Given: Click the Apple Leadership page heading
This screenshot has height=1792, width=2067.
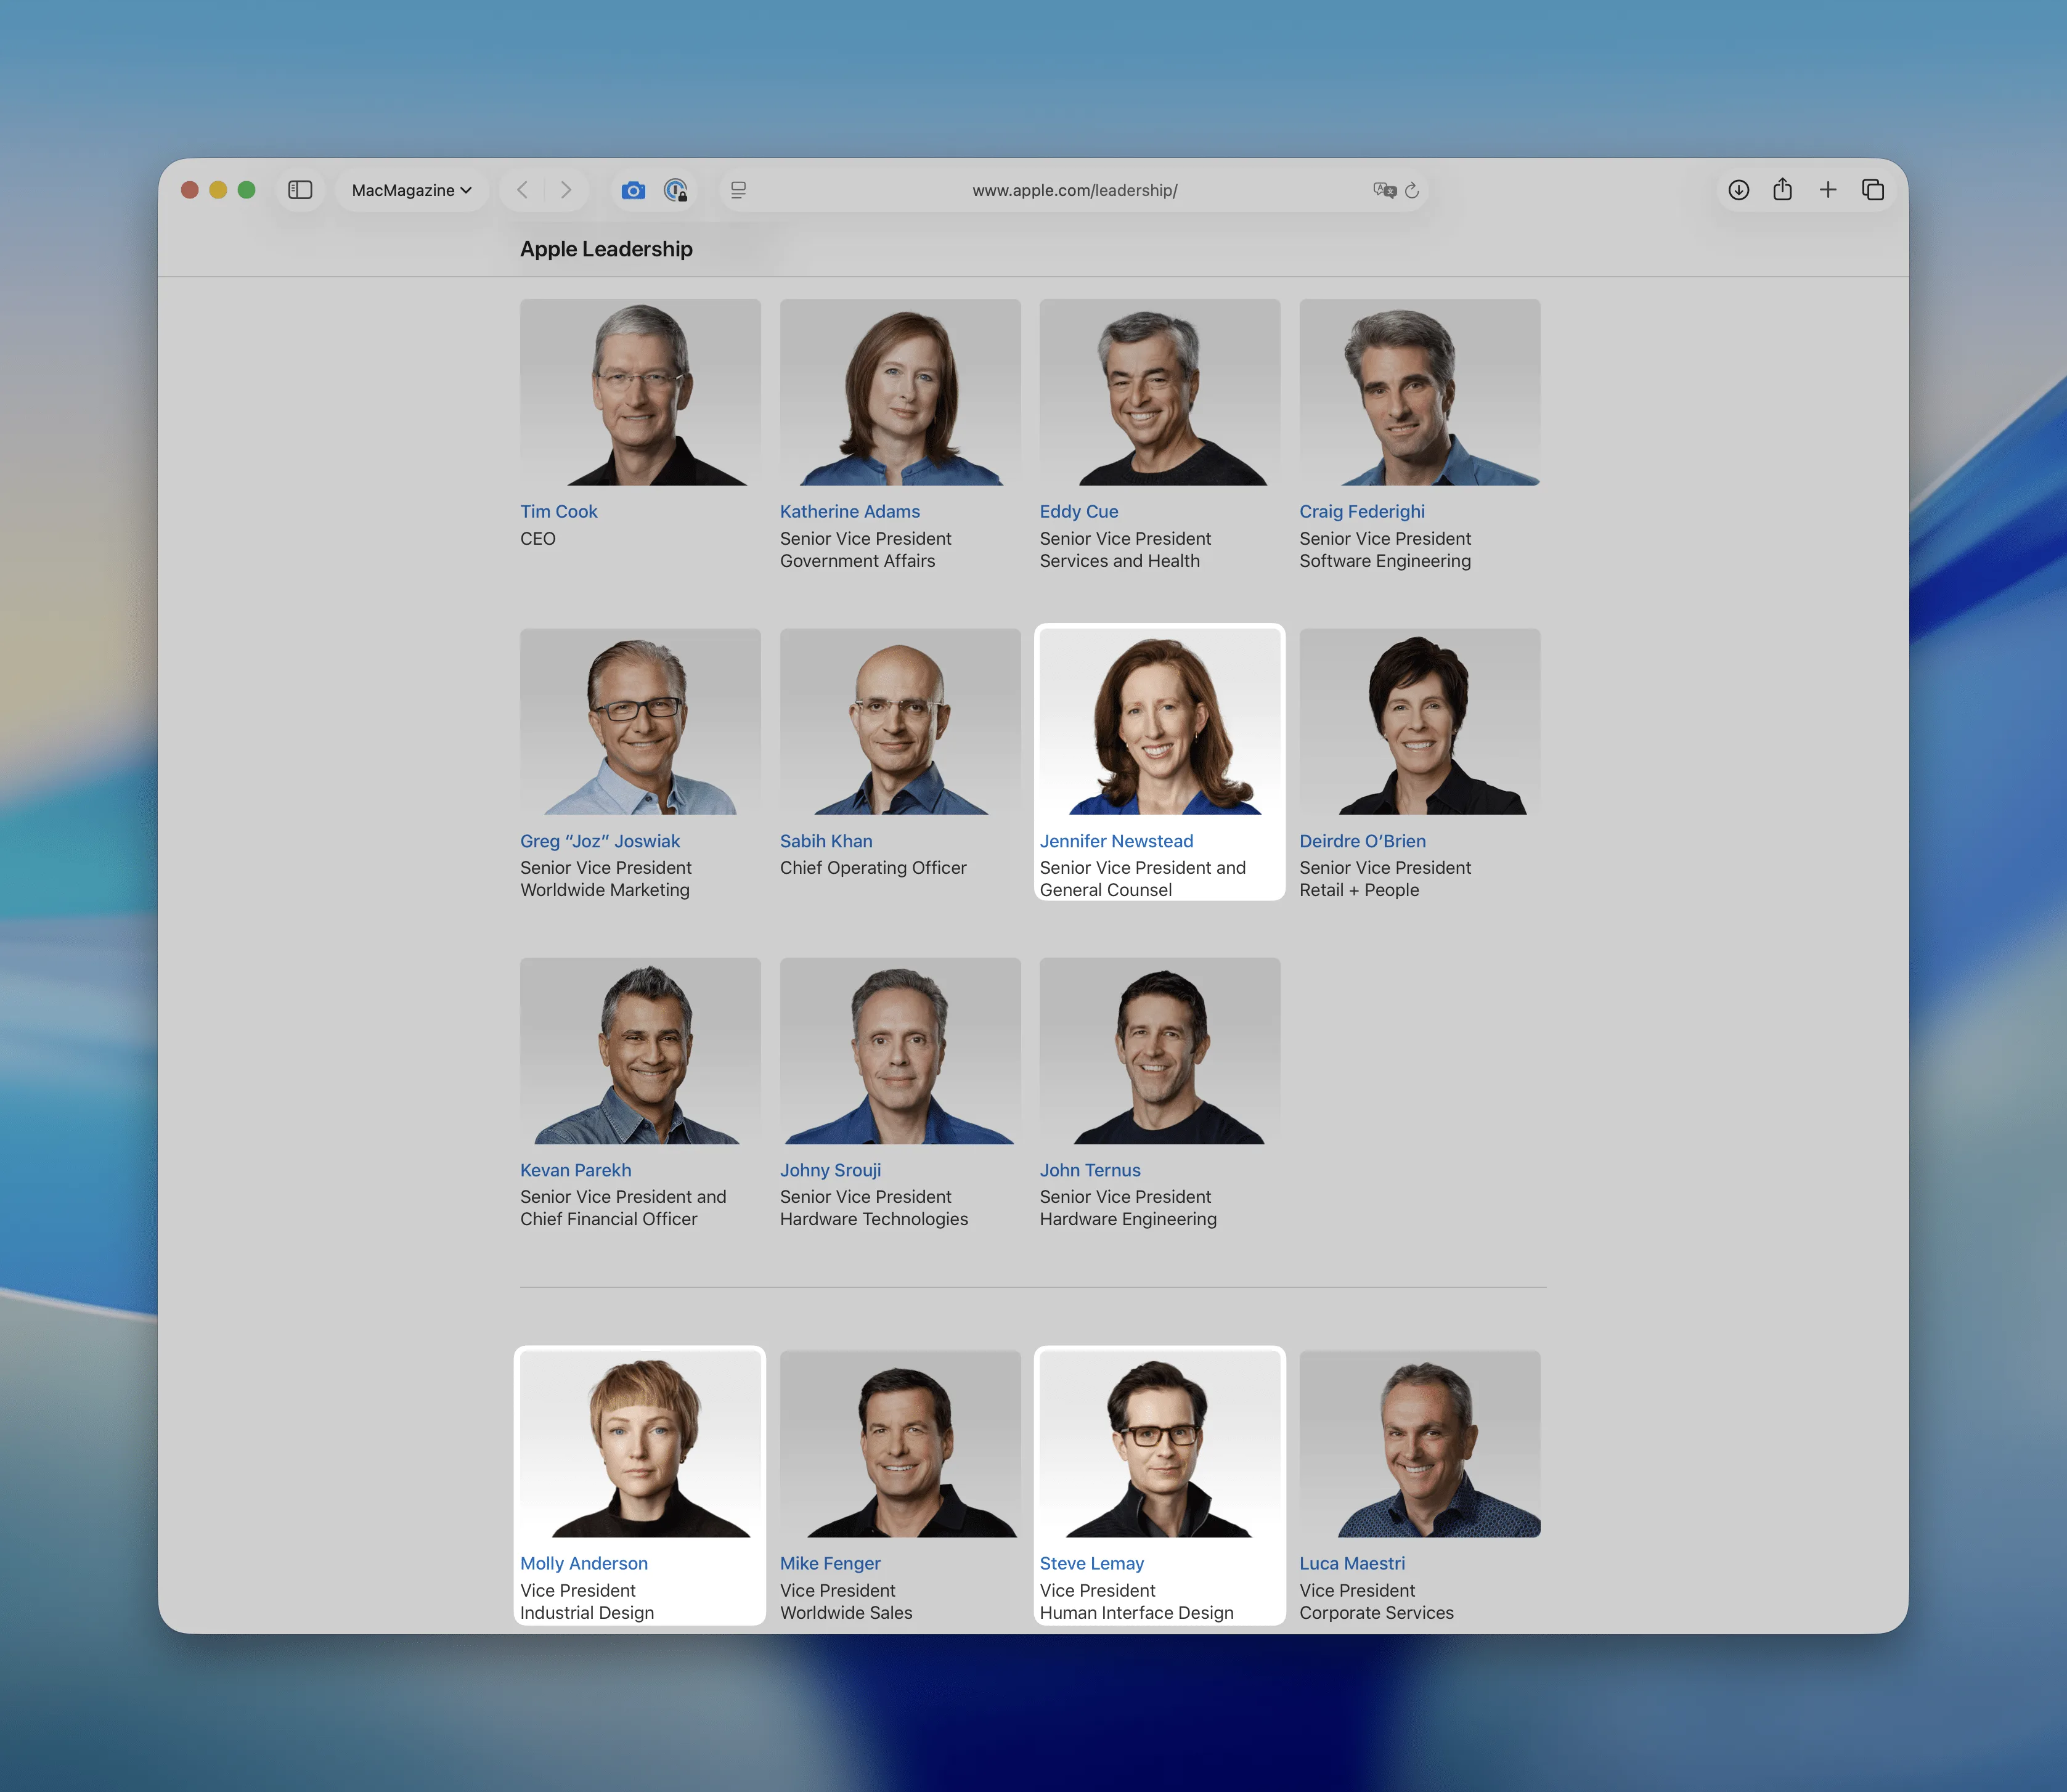Looking at the screenshot, I should pos(606,249).
